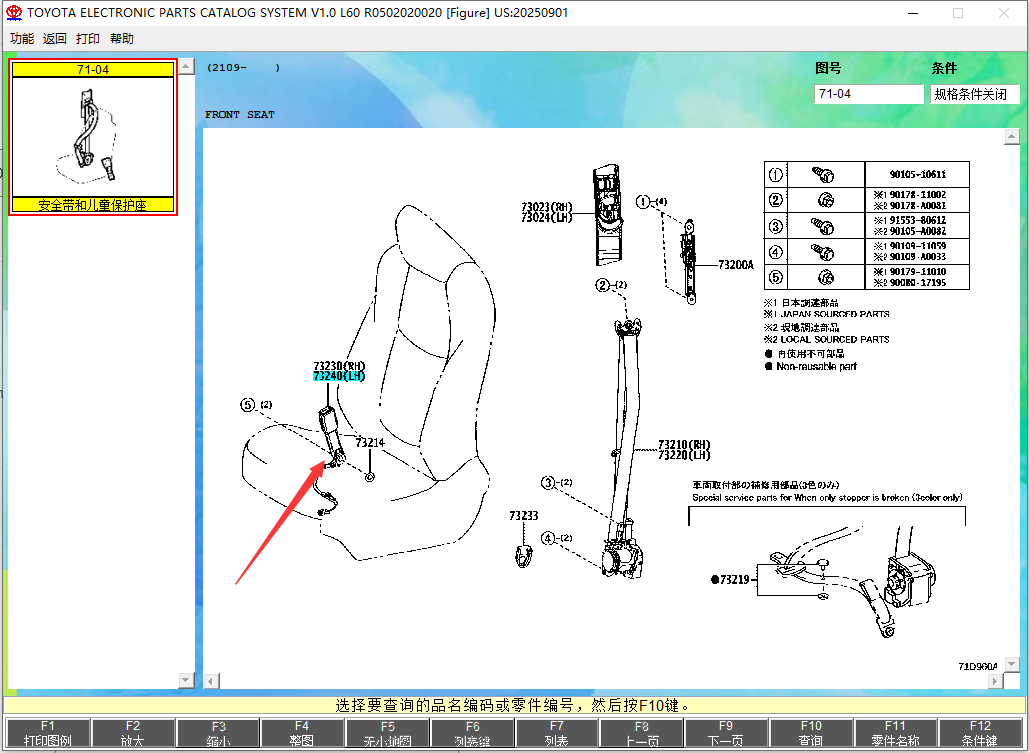Open the 帮助 menu

(x=122, y=39)
